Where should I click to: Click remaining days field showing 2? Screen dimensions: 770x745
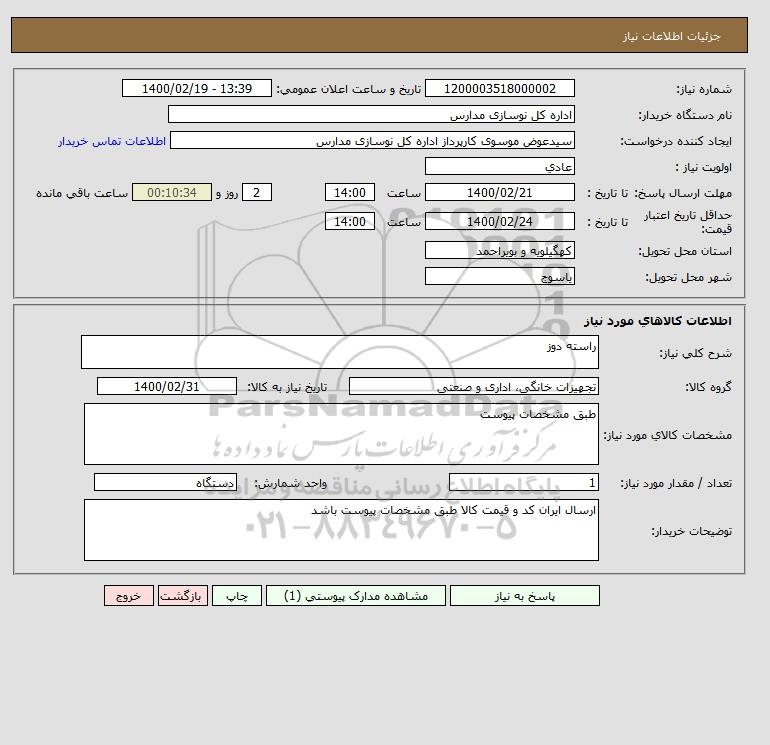[256, 193]
